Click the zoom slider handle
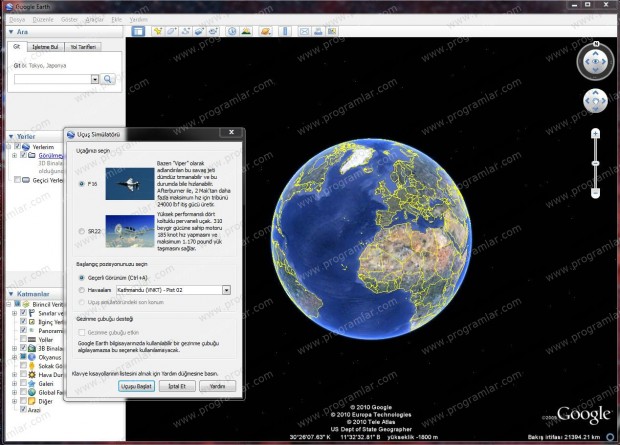Image resolution: width=620 pixels, height=445 pixels. pyautogui.click(x=595, y=163)
